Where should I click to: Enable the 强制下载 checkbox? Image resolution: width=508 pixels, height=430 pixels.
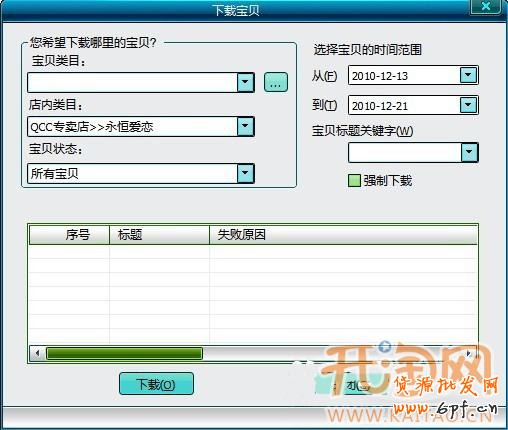[354, 181]
